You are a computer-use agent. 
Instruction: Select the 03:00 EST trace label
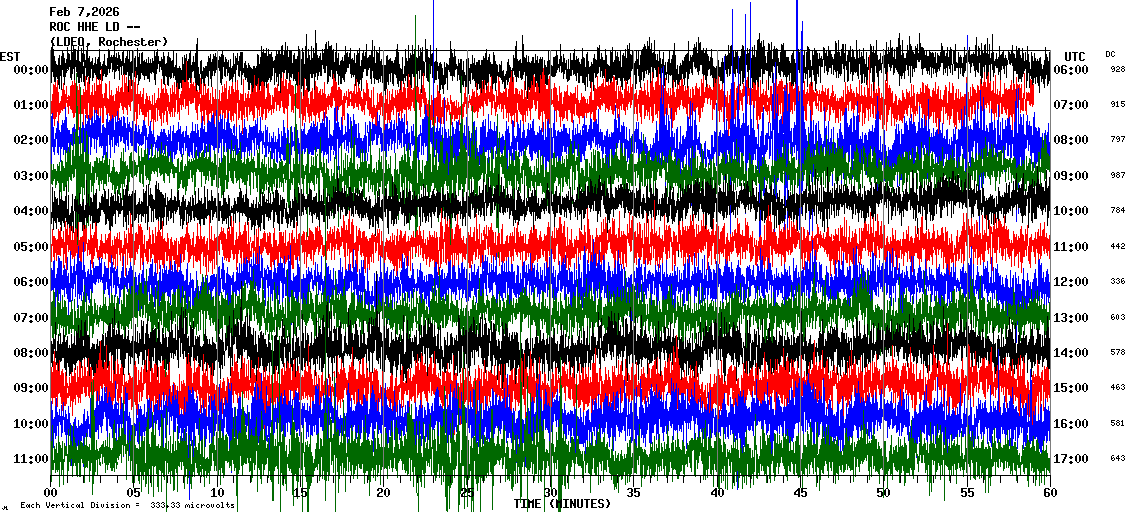(x=31, y=176)
